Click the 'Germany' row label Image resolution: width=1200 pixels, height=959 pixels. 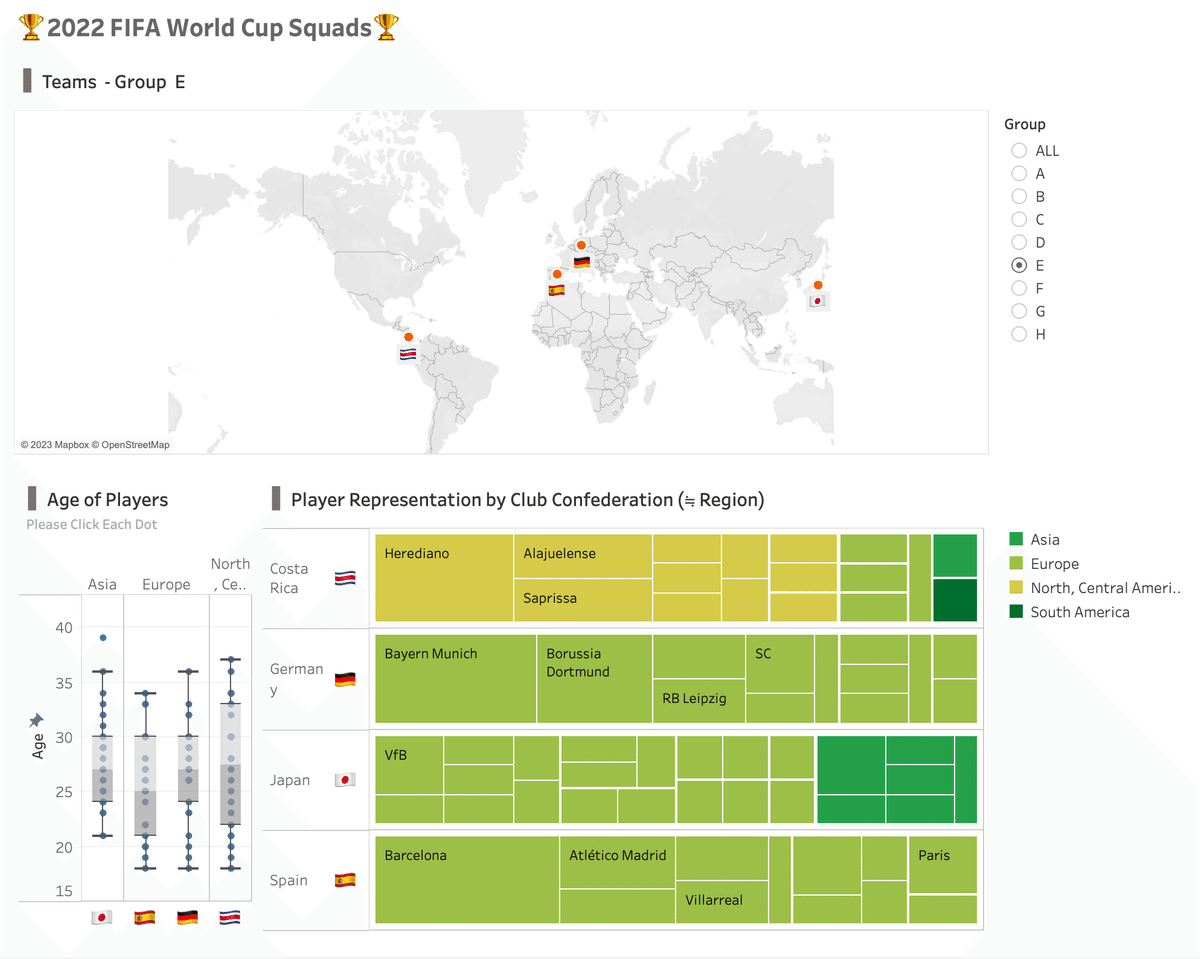tap(296, 679)
